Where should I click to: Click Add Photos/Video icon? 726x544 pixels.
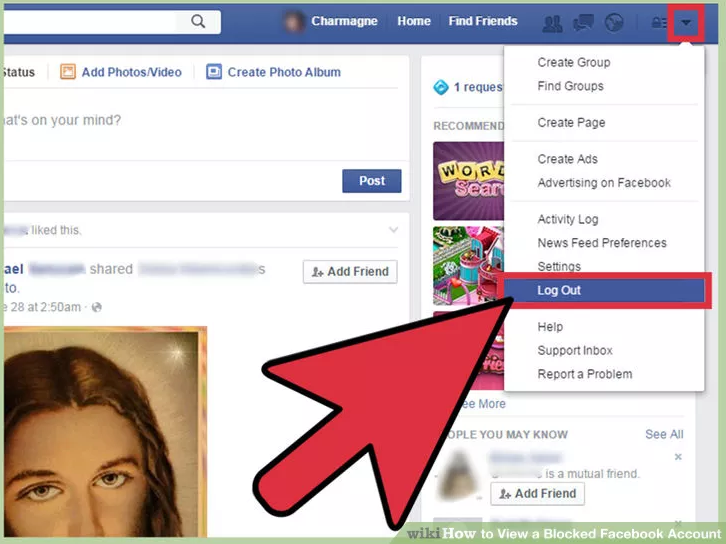click(68, 72)
